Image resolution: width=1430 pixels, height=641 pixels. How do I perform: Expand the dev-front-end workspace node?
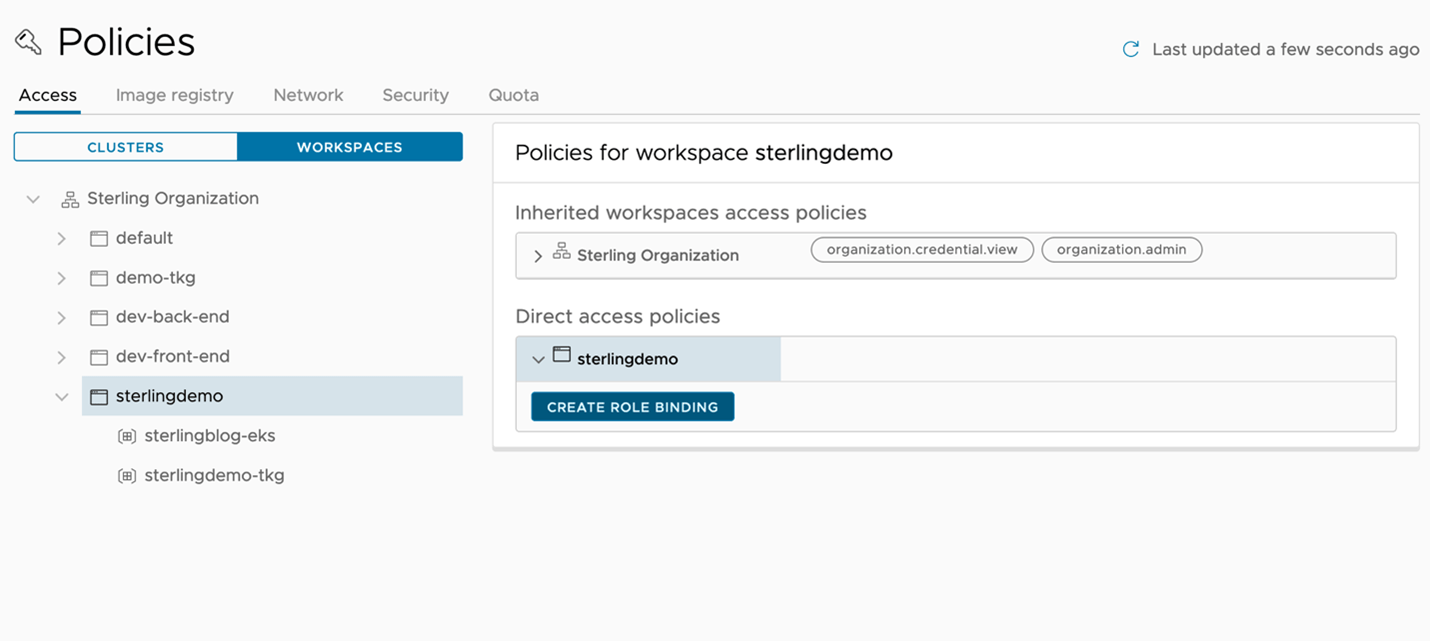pos(62,357)
